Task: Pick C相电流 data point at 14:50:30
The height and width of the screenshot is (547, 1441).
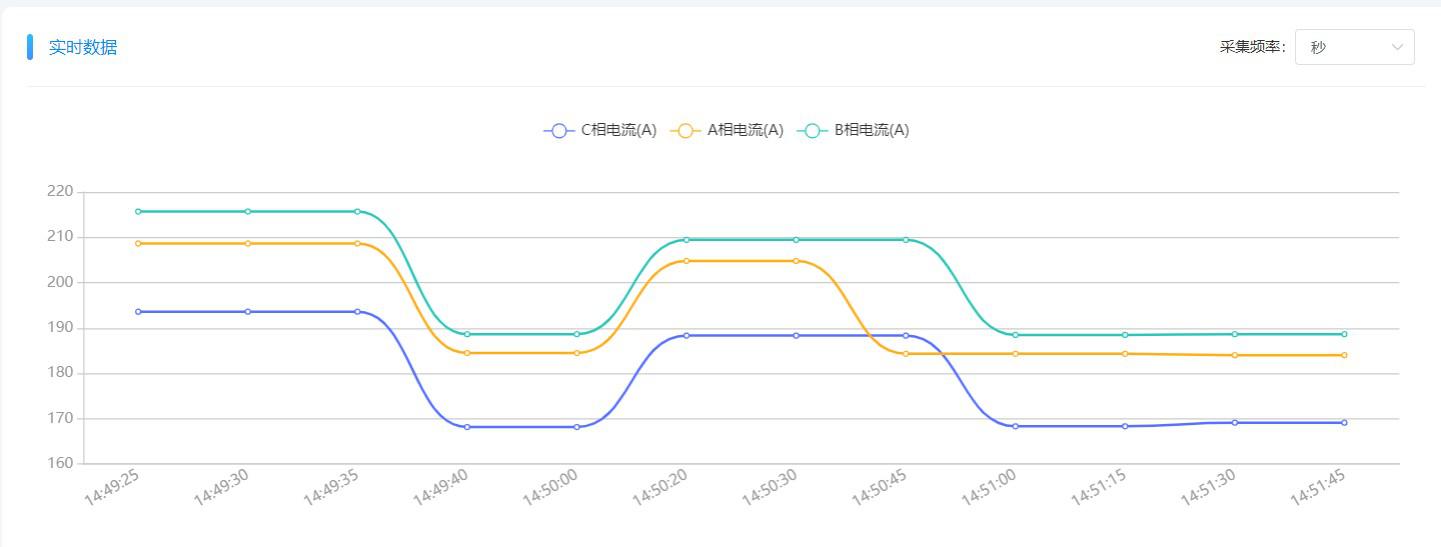Action: pos(796,335)
